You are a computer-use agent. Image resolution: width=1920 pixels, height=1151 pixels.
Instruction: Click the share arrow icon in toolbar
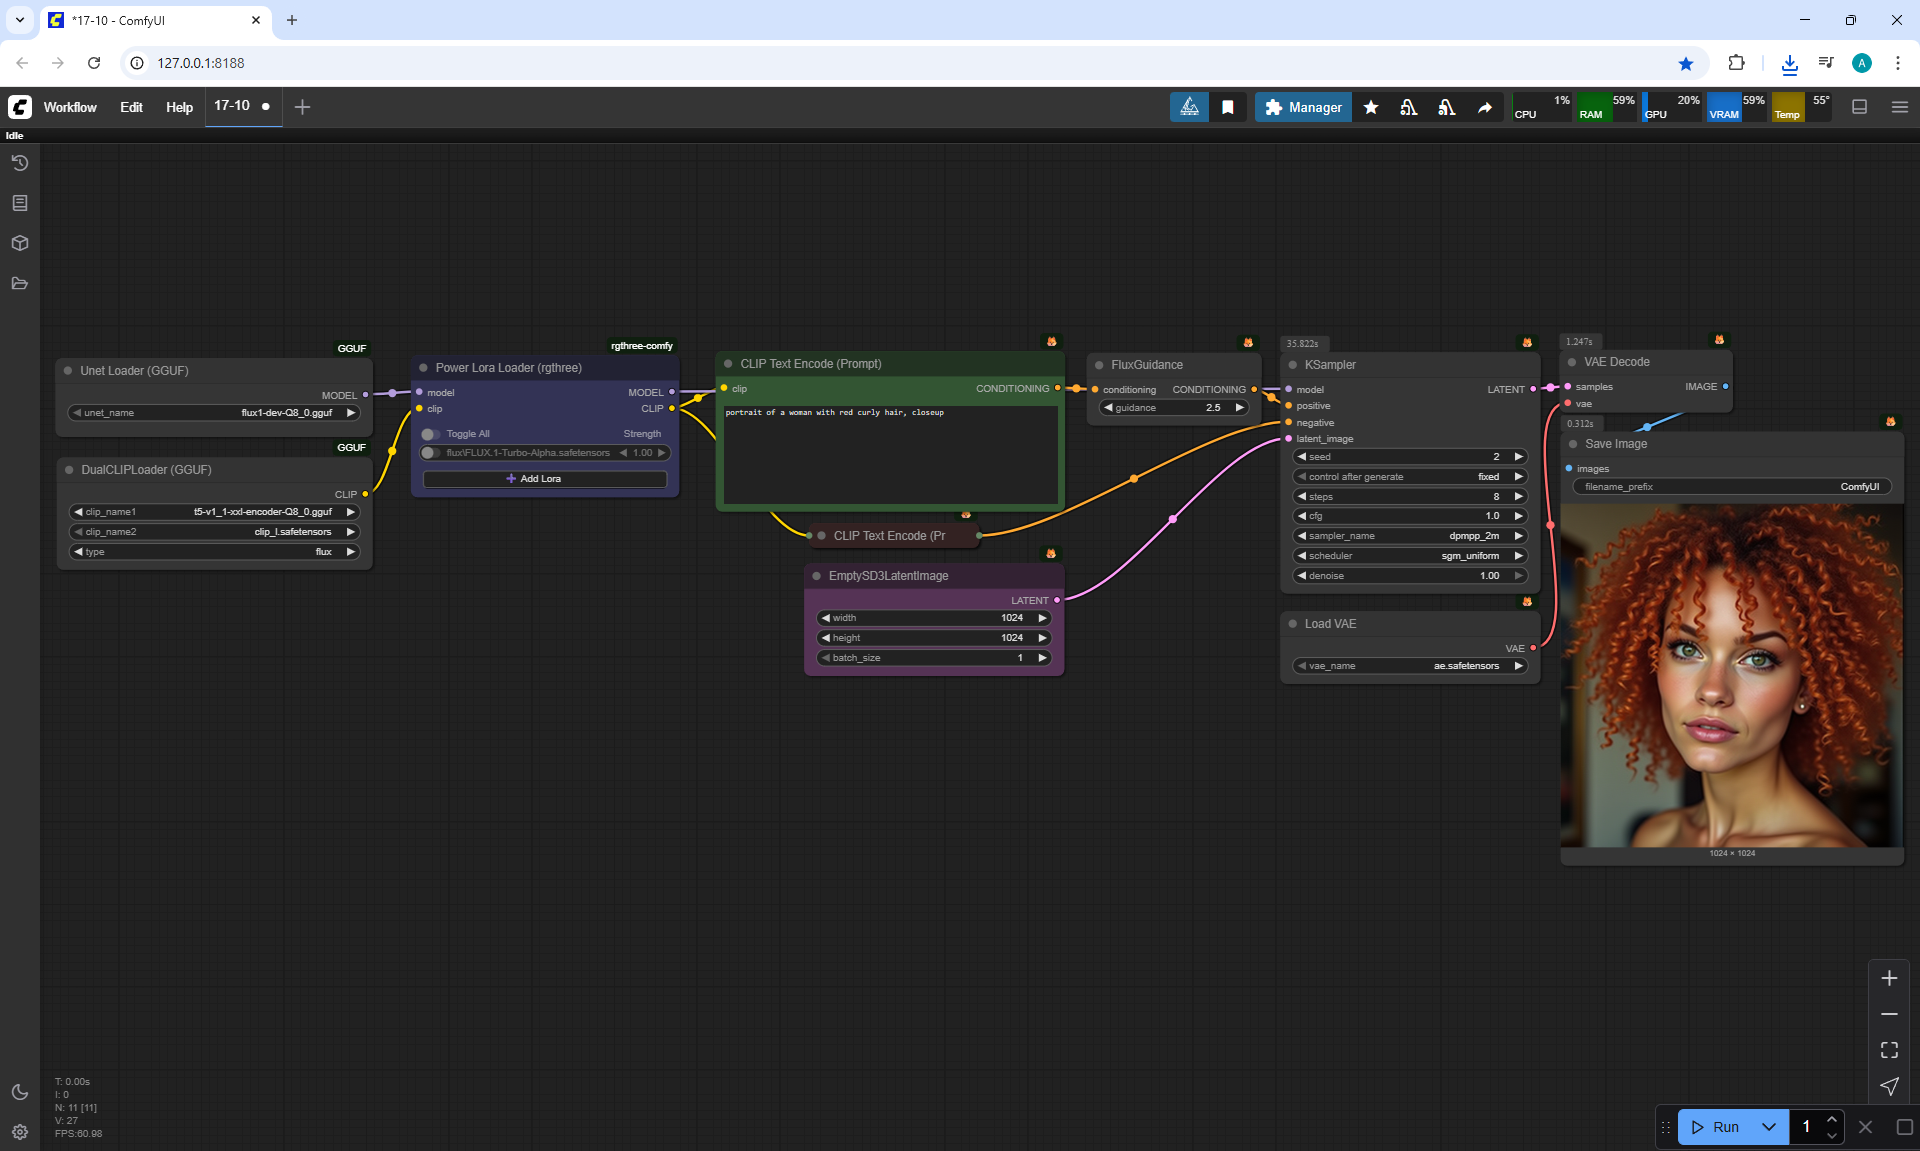1485,107
